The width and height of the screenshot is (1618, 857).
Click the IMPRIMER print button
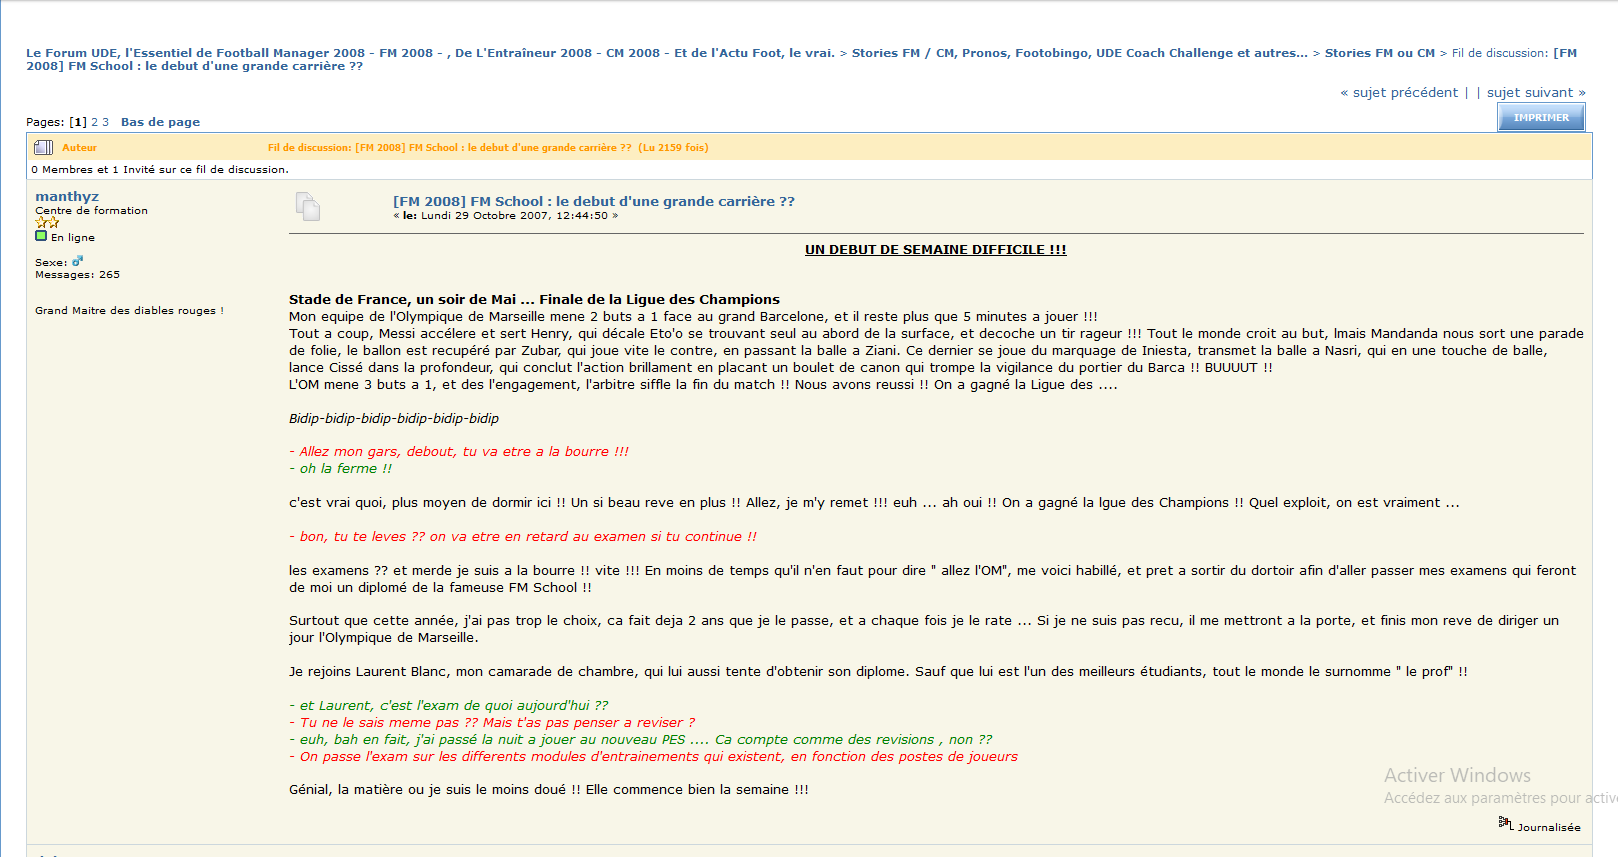[1541, 117]
